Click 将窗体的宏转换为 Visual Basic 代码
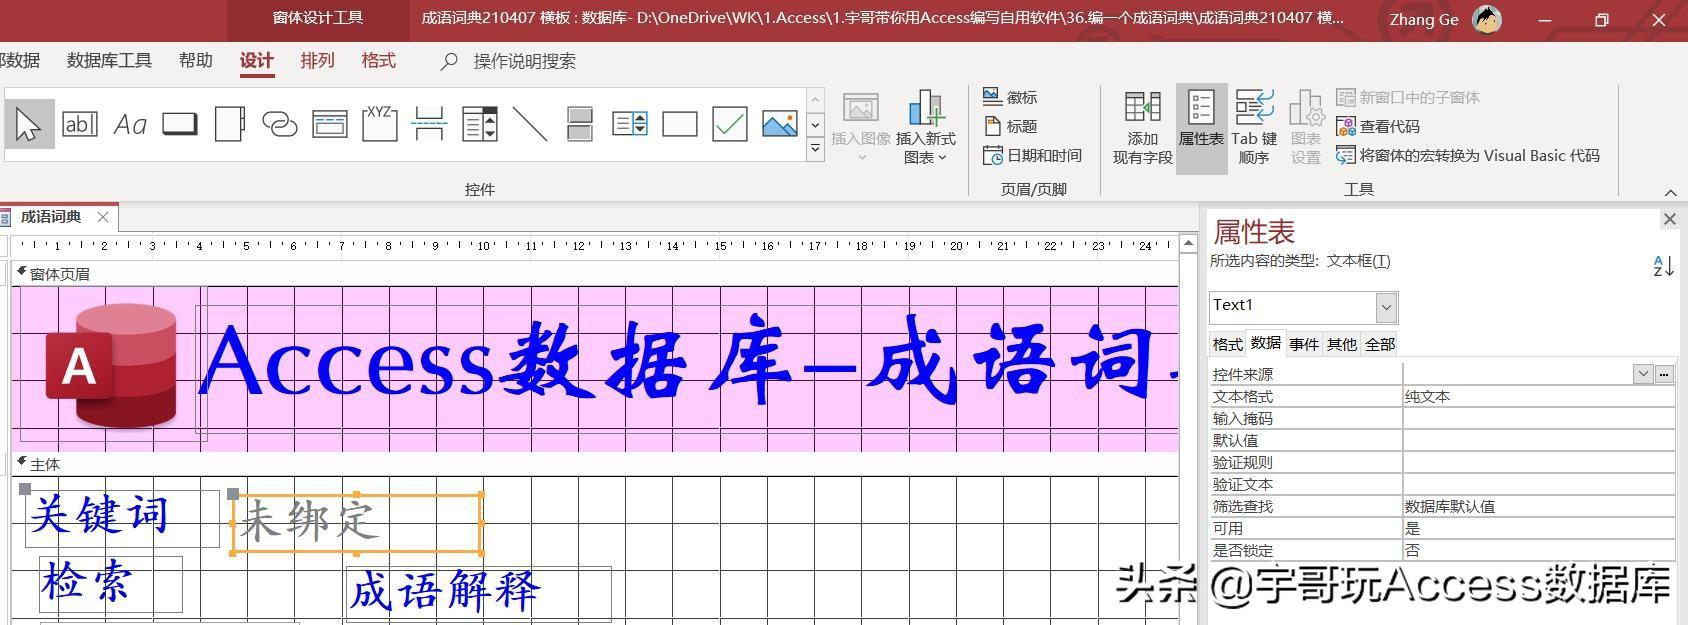 pyautogui.click(x=1468, y=155)
